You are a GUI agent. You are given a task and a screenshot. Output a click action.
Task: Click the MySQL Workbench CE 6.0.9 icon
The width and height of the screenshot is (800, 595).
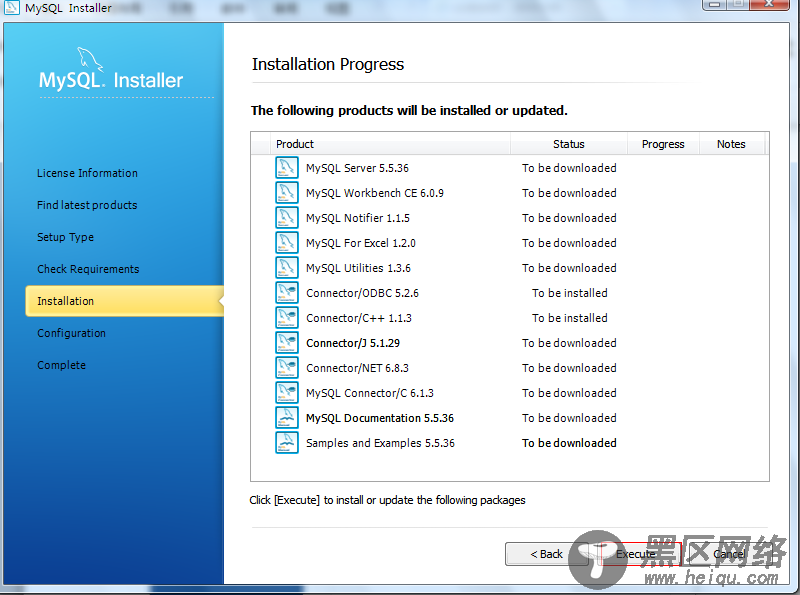[287, 192]
